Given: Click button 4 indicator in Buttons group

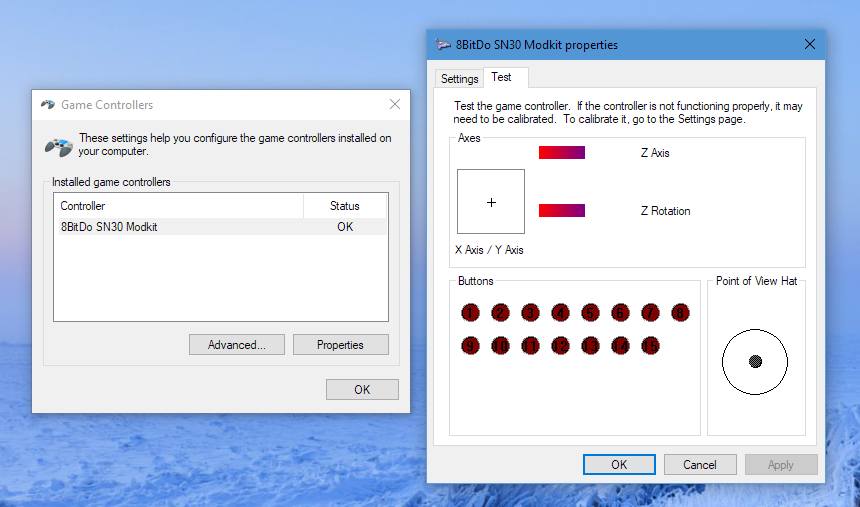Looking at the screenshot, I should pyautogui.click(x=560, y=313).
